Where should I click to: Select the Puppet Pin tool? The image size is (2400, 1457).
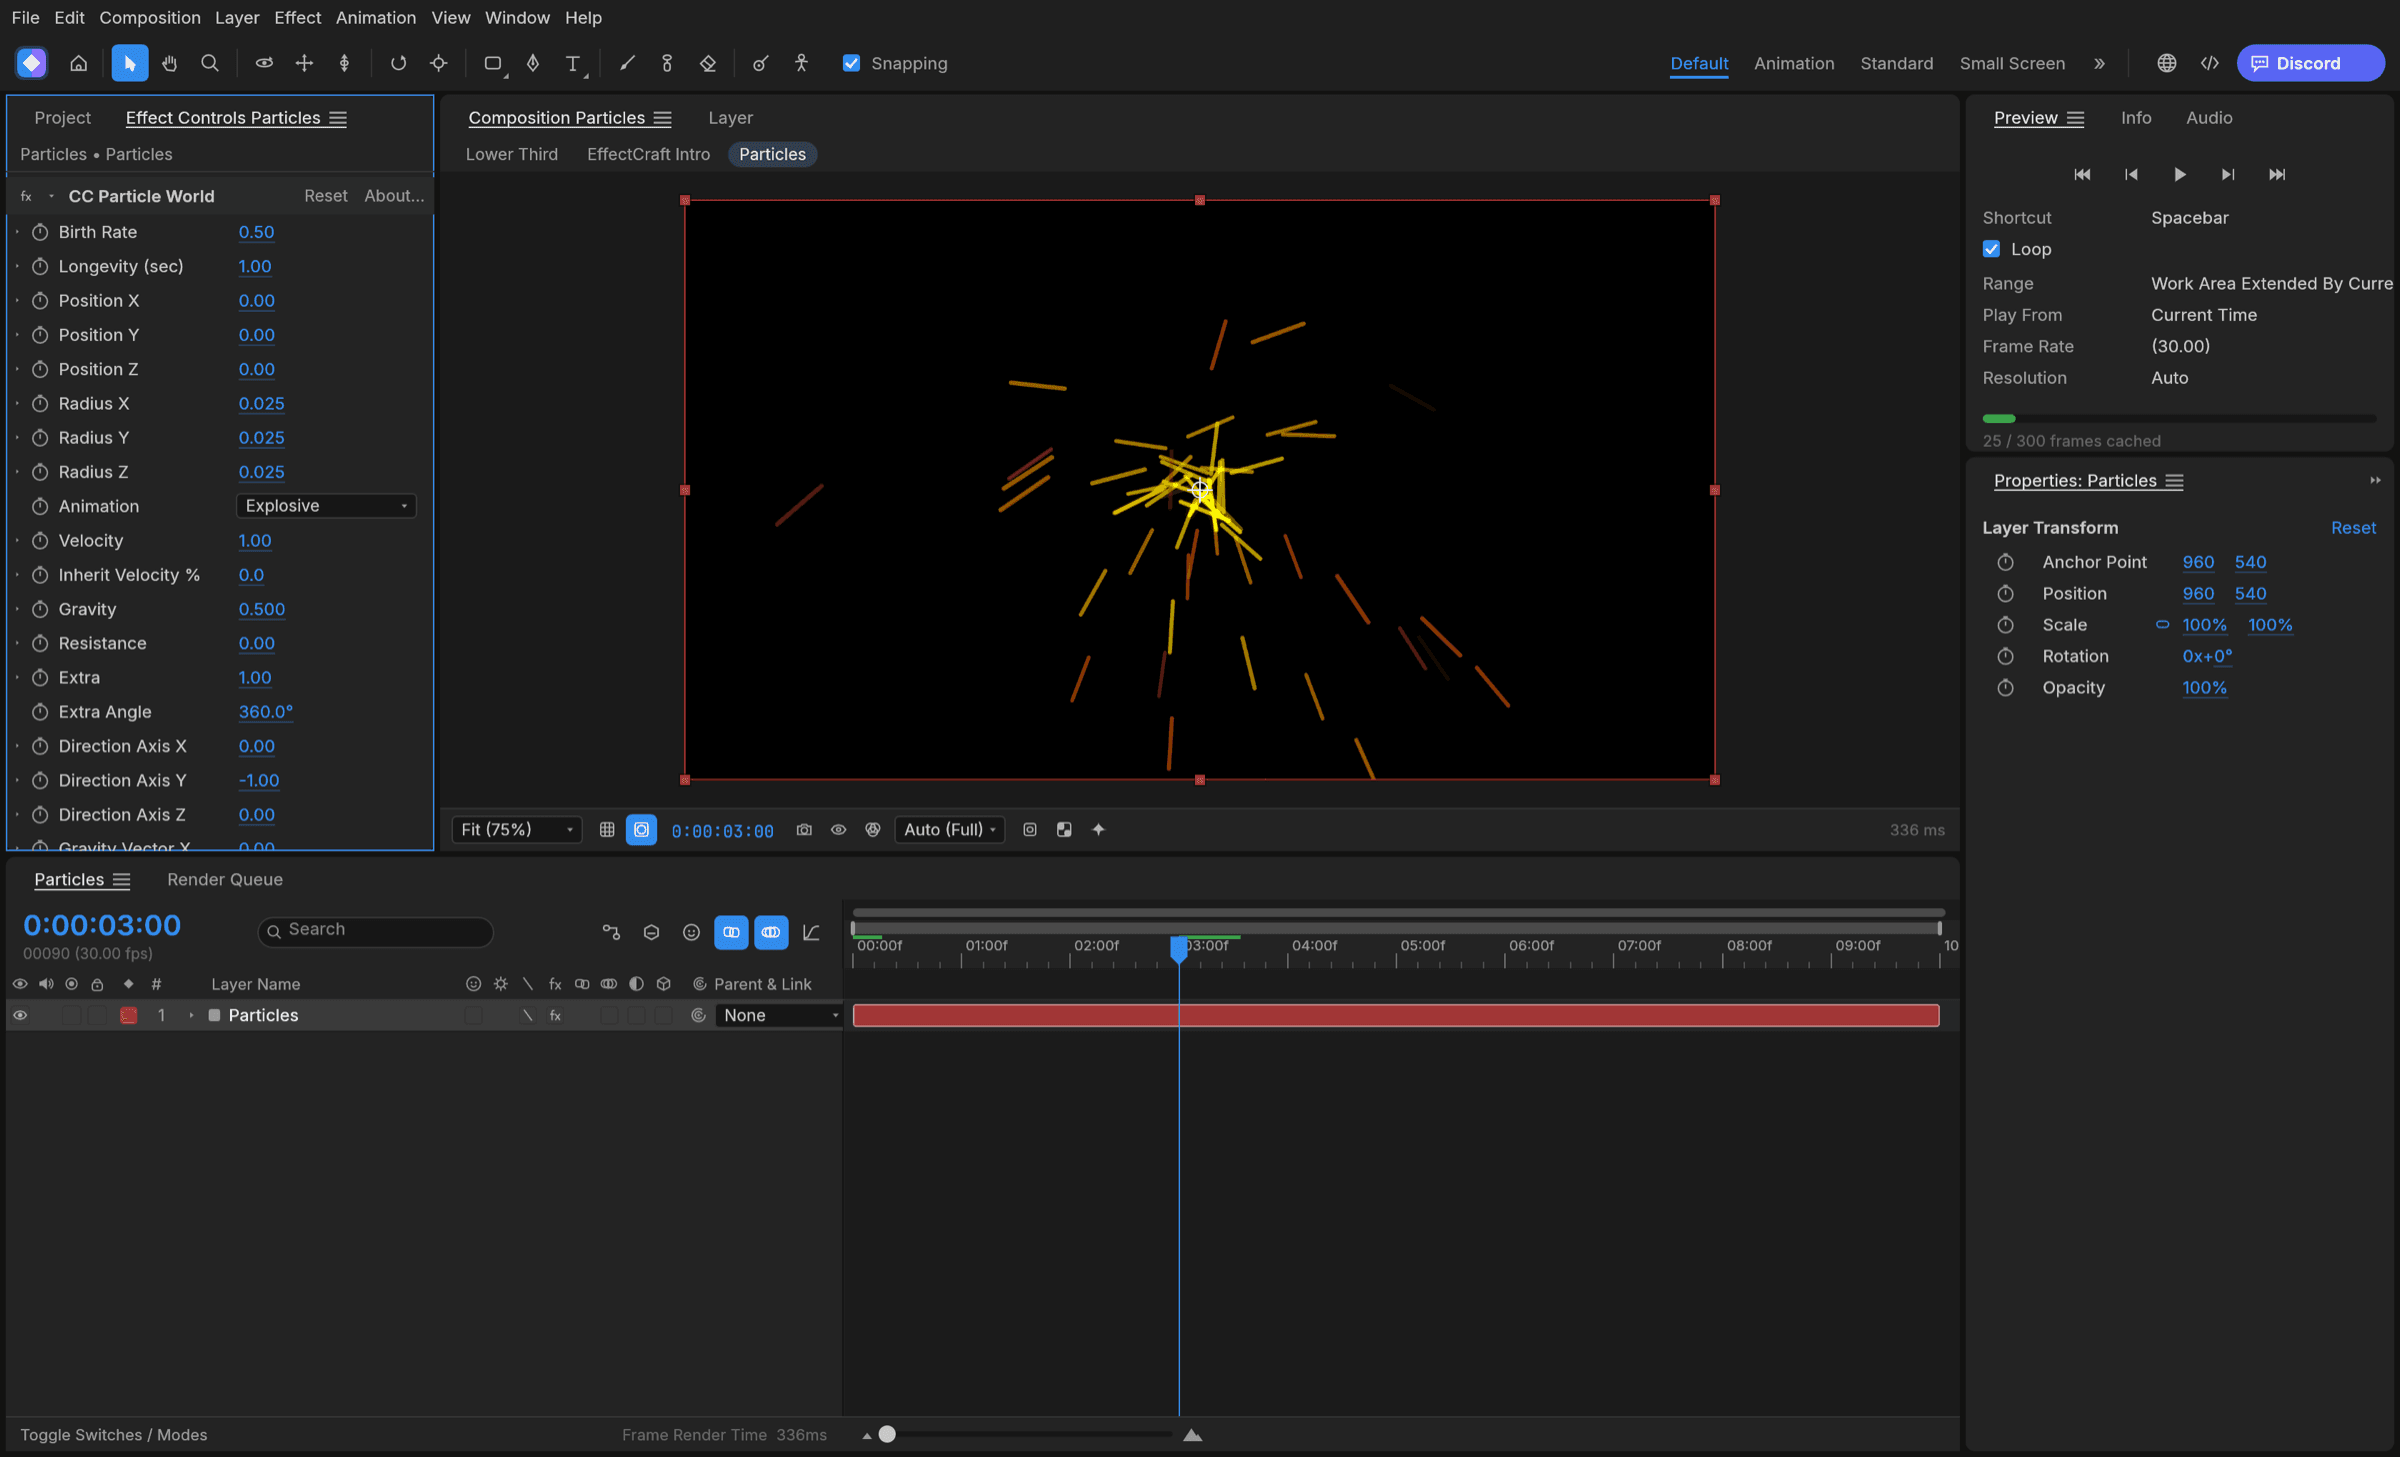pyautogui.click(x=801, y=63)
